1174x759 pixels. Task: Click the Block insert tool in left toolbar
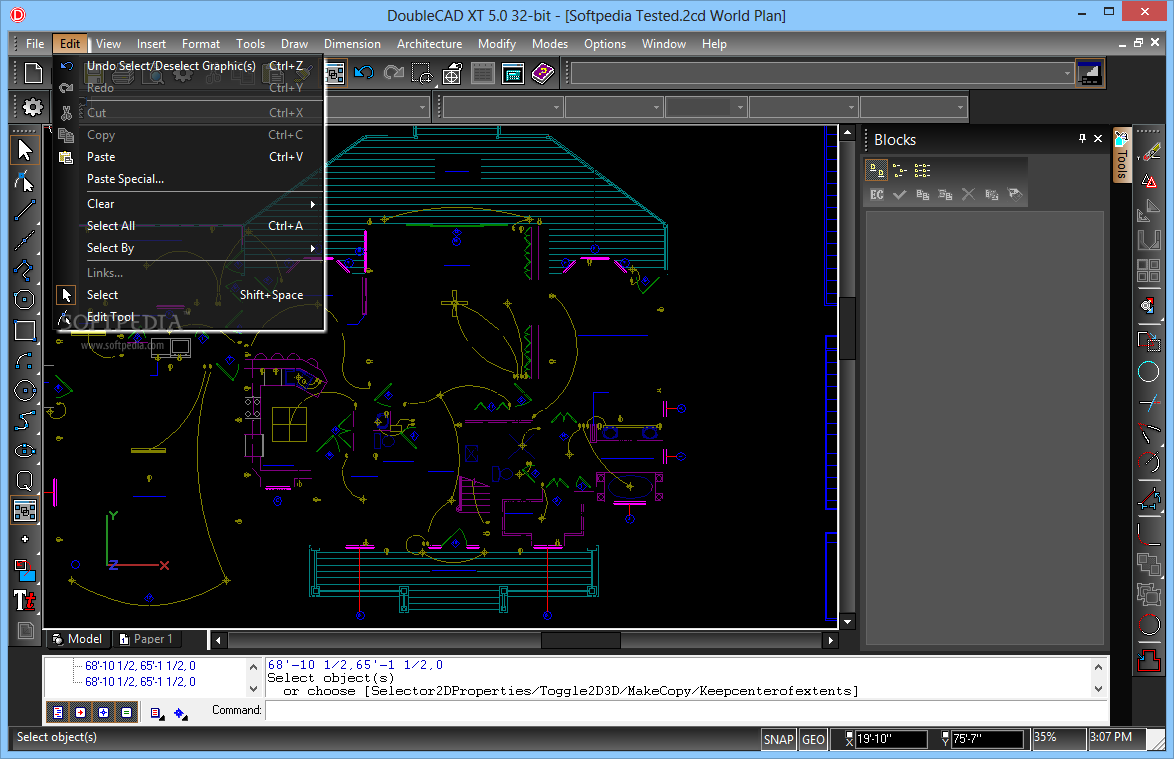(x=25, y=511)
